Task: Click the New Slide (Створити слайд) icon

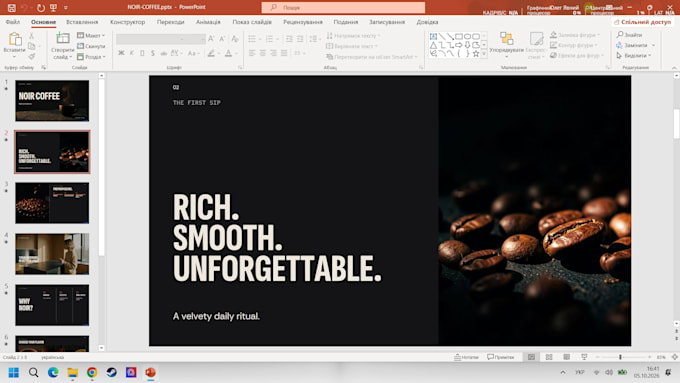Action: [62, 39]
